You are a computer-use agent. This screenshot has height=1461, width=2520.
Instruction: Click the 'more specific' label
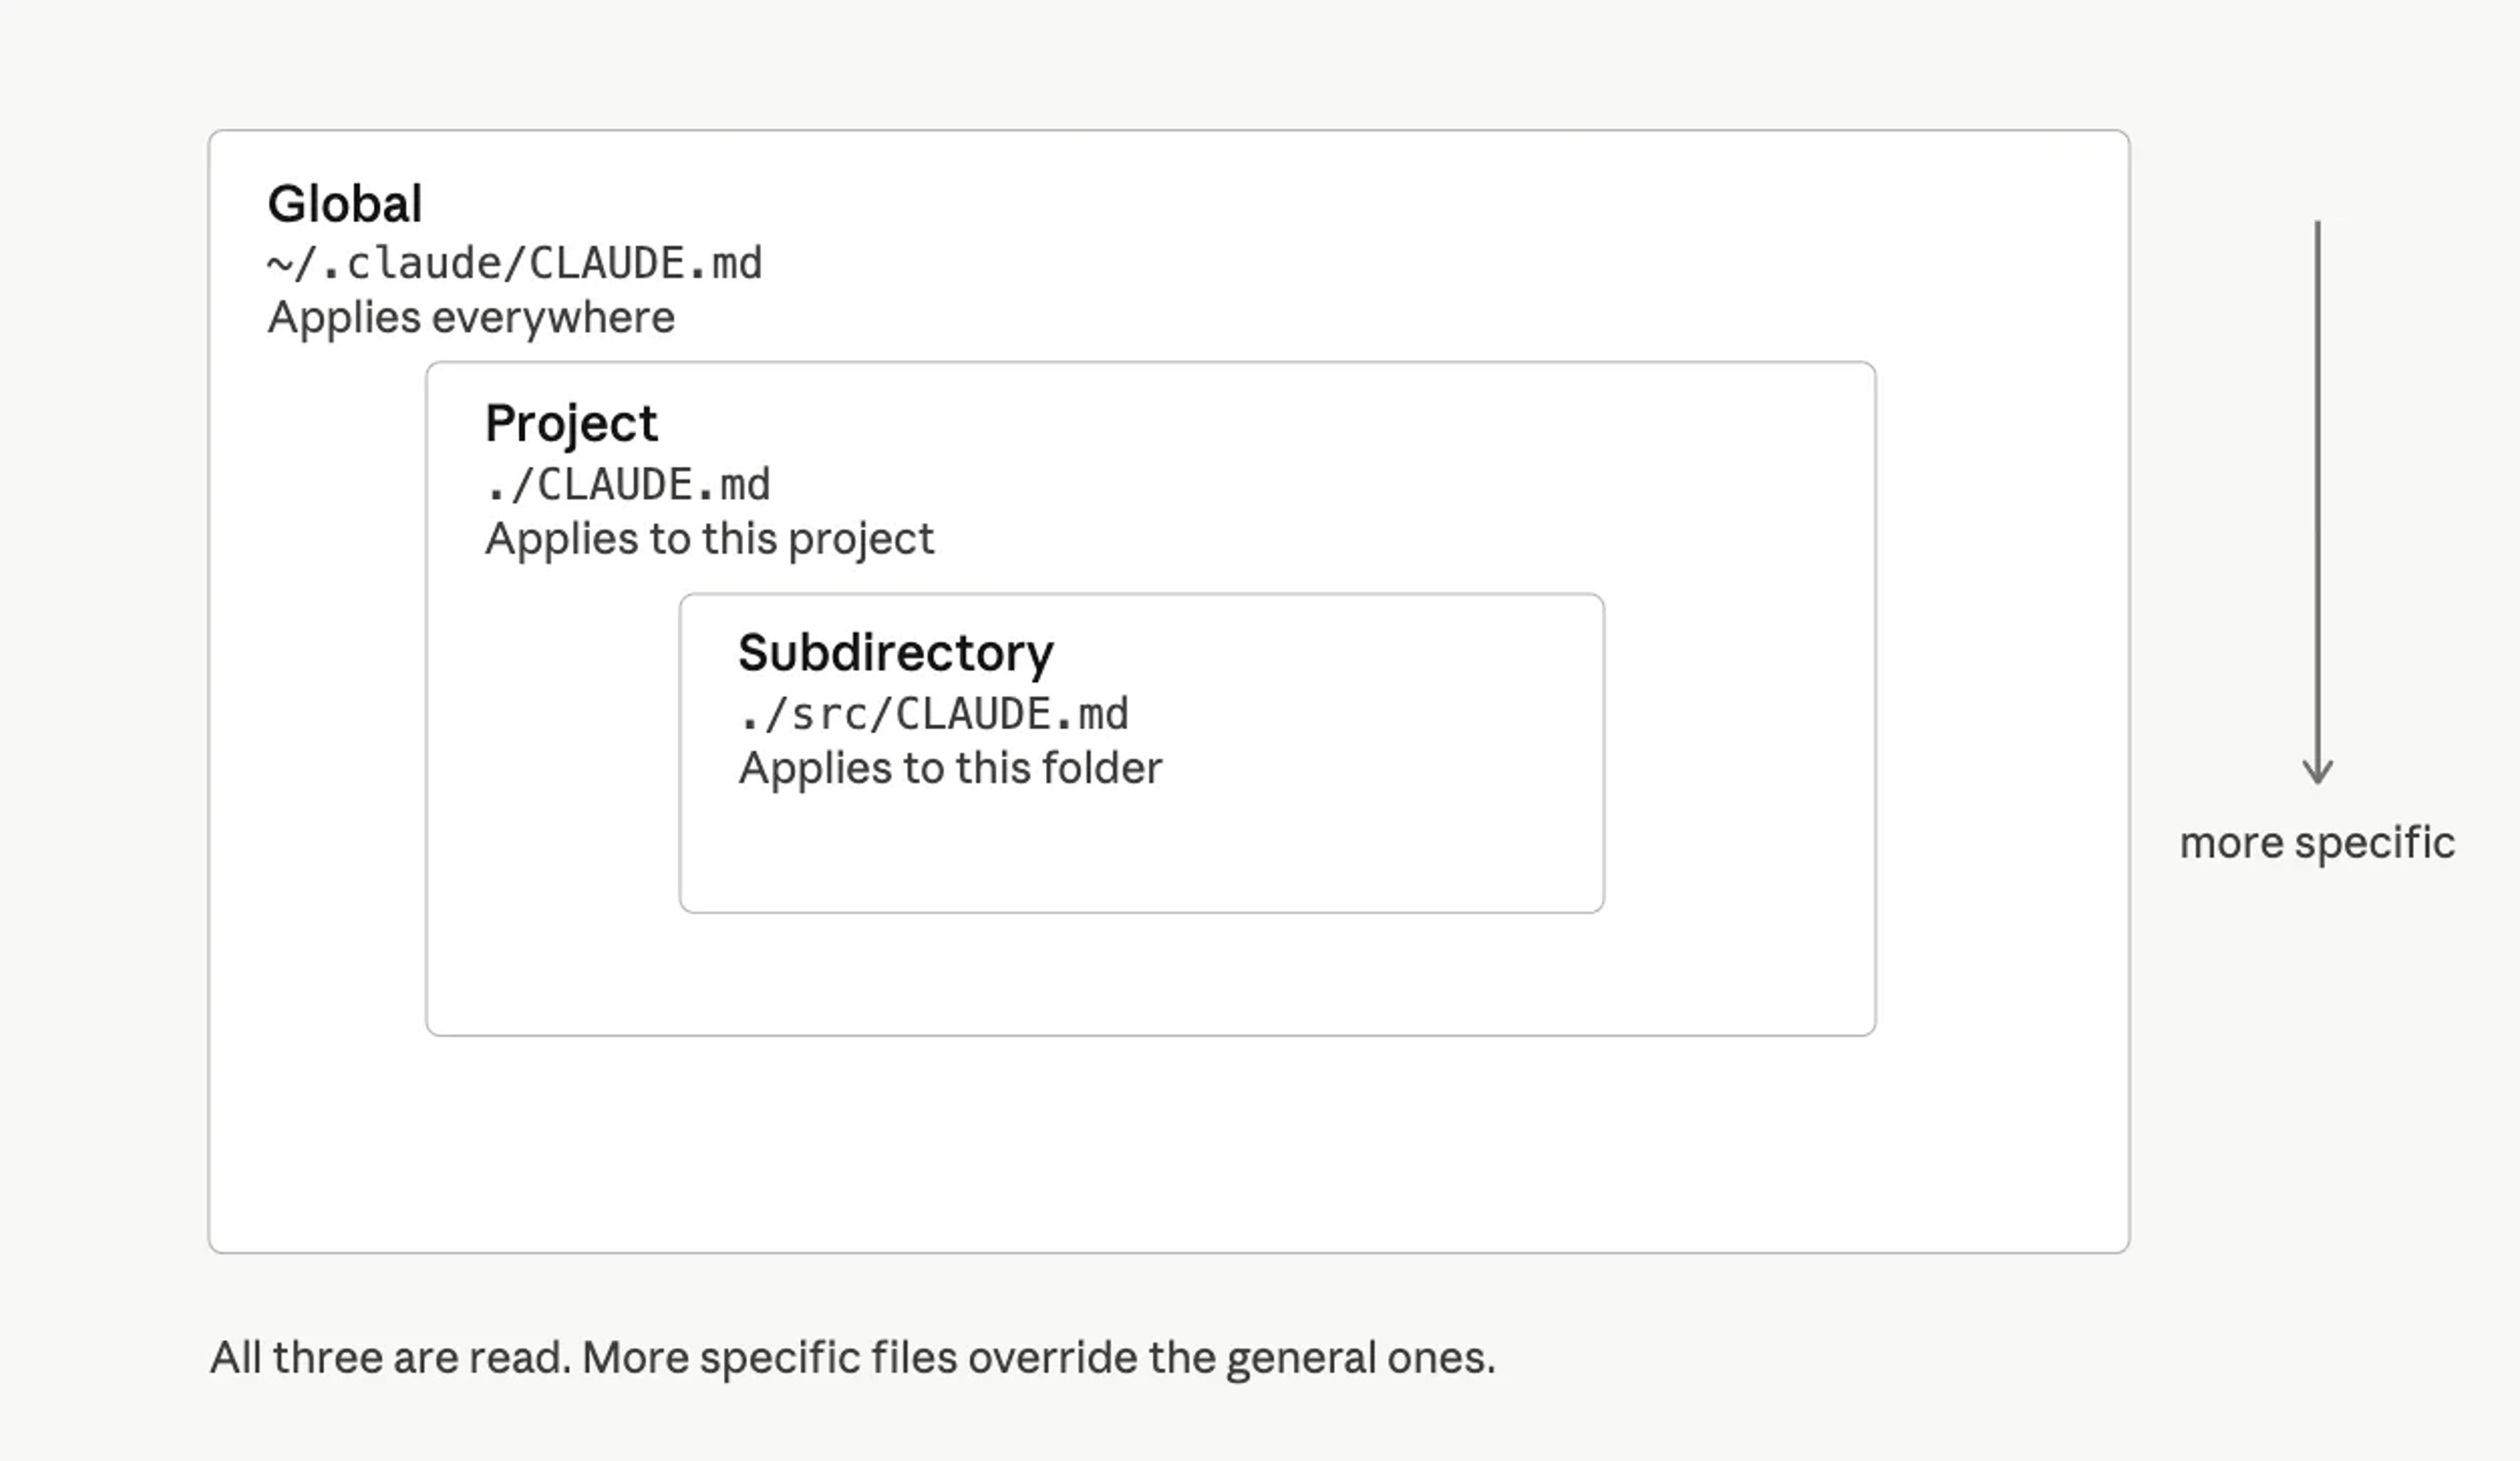click(2317, 843)
